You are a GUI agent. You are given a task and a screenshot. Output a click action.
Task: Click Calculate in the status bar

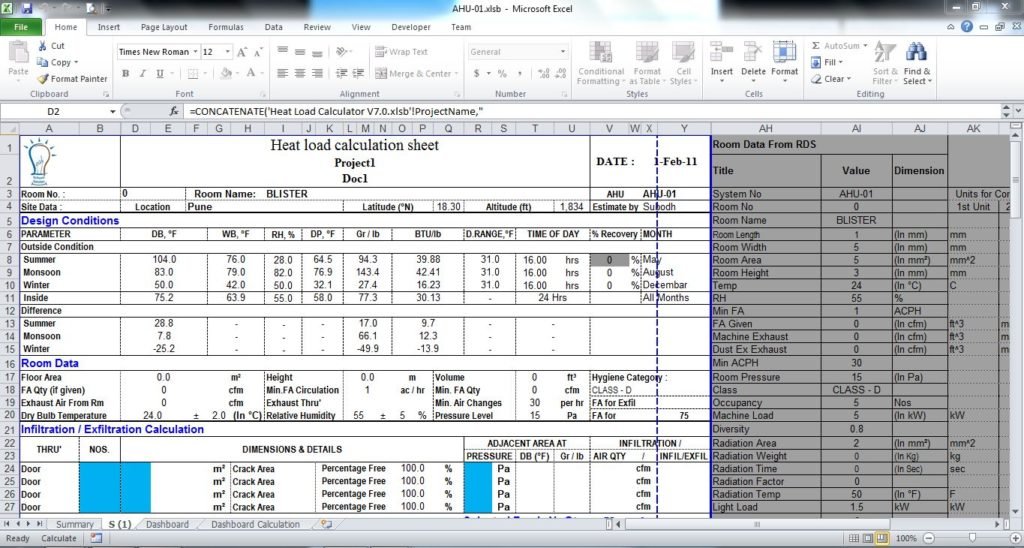pos(59,538)
